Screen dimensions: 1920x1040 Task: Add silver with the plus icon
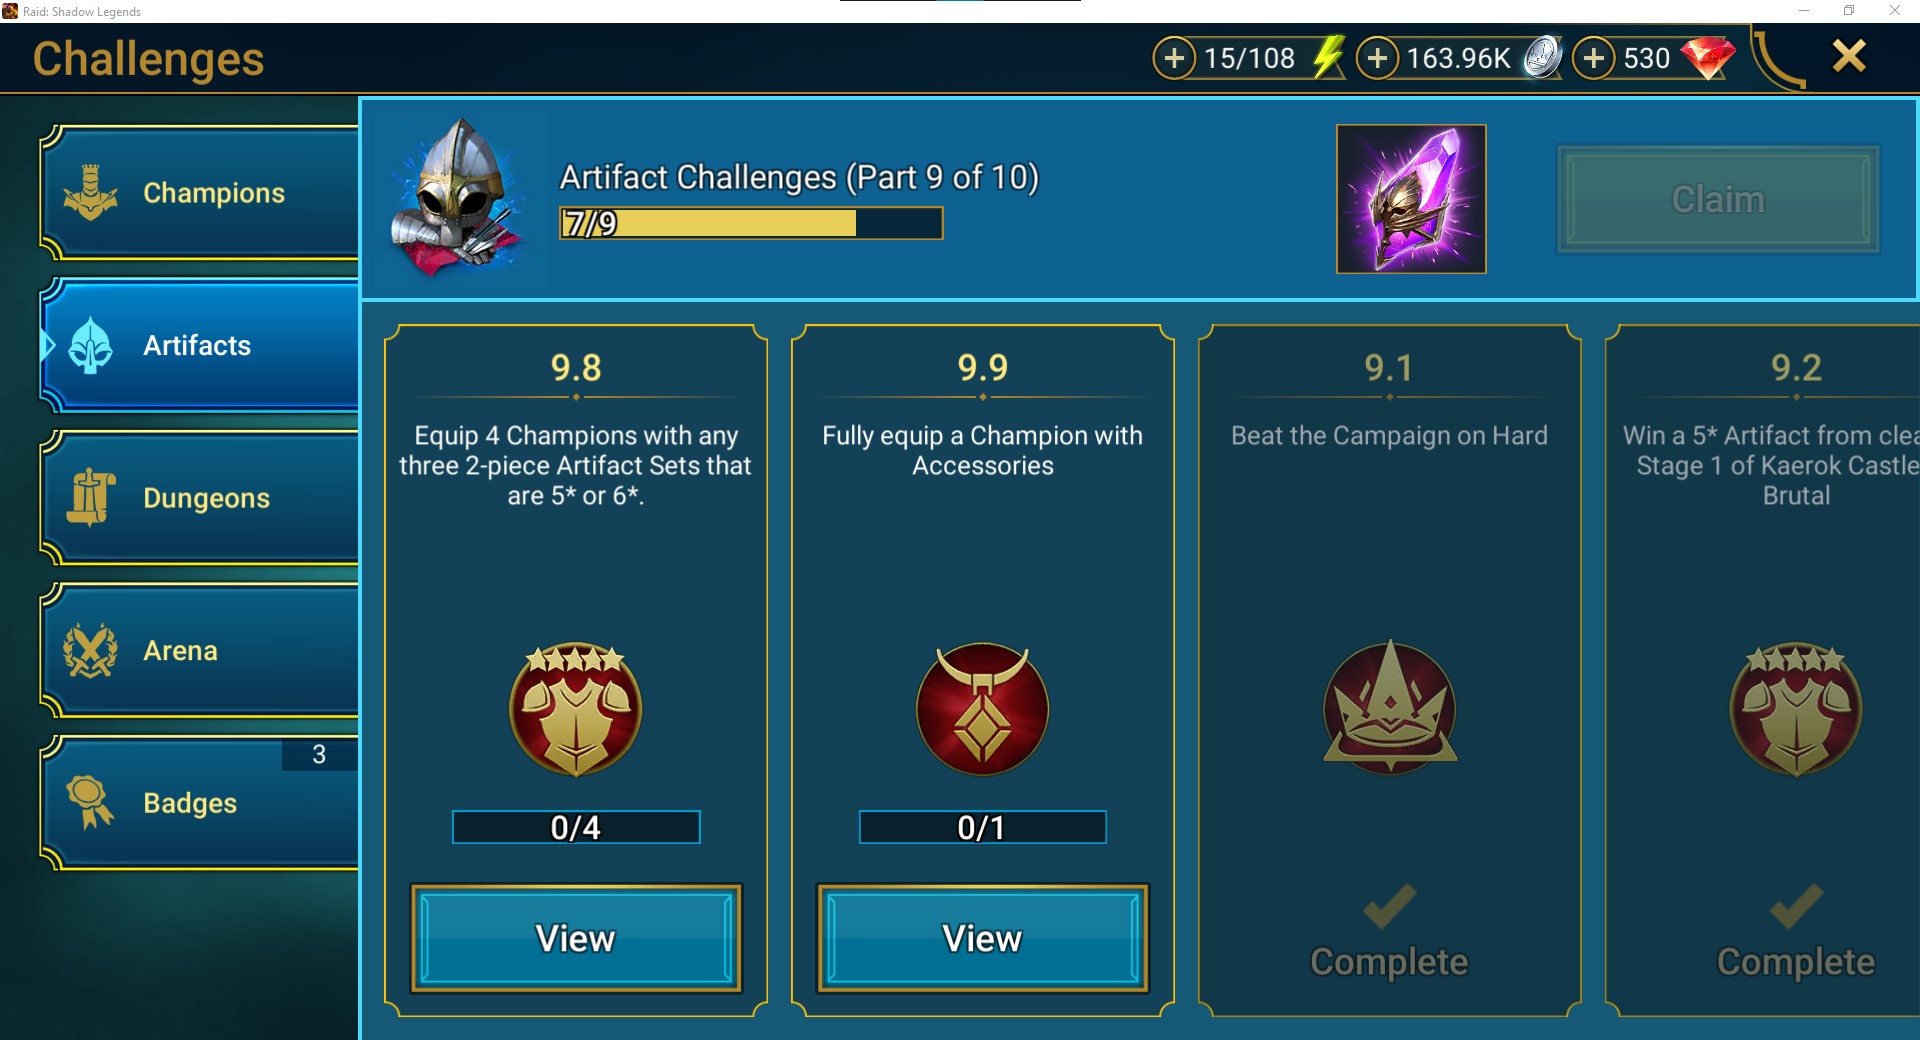[1377, 58]
